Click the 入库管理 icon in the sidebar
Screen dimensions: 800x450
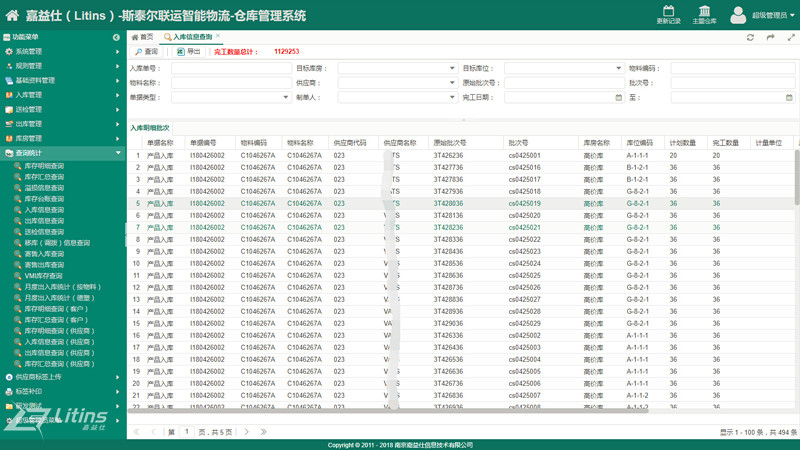point(9,95)
